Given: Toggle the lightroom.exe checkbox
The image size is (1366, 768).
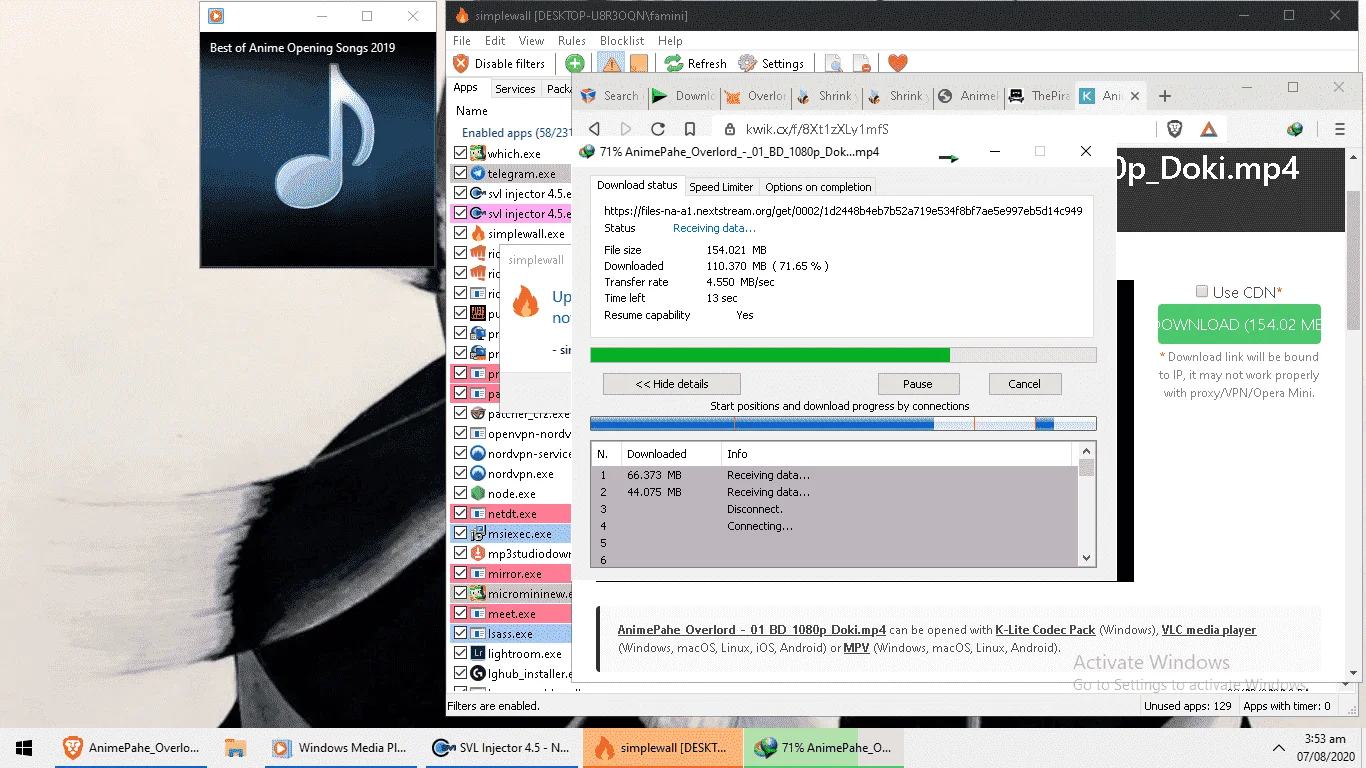Looking at the screenshot, I should click(x=460, y=653).
